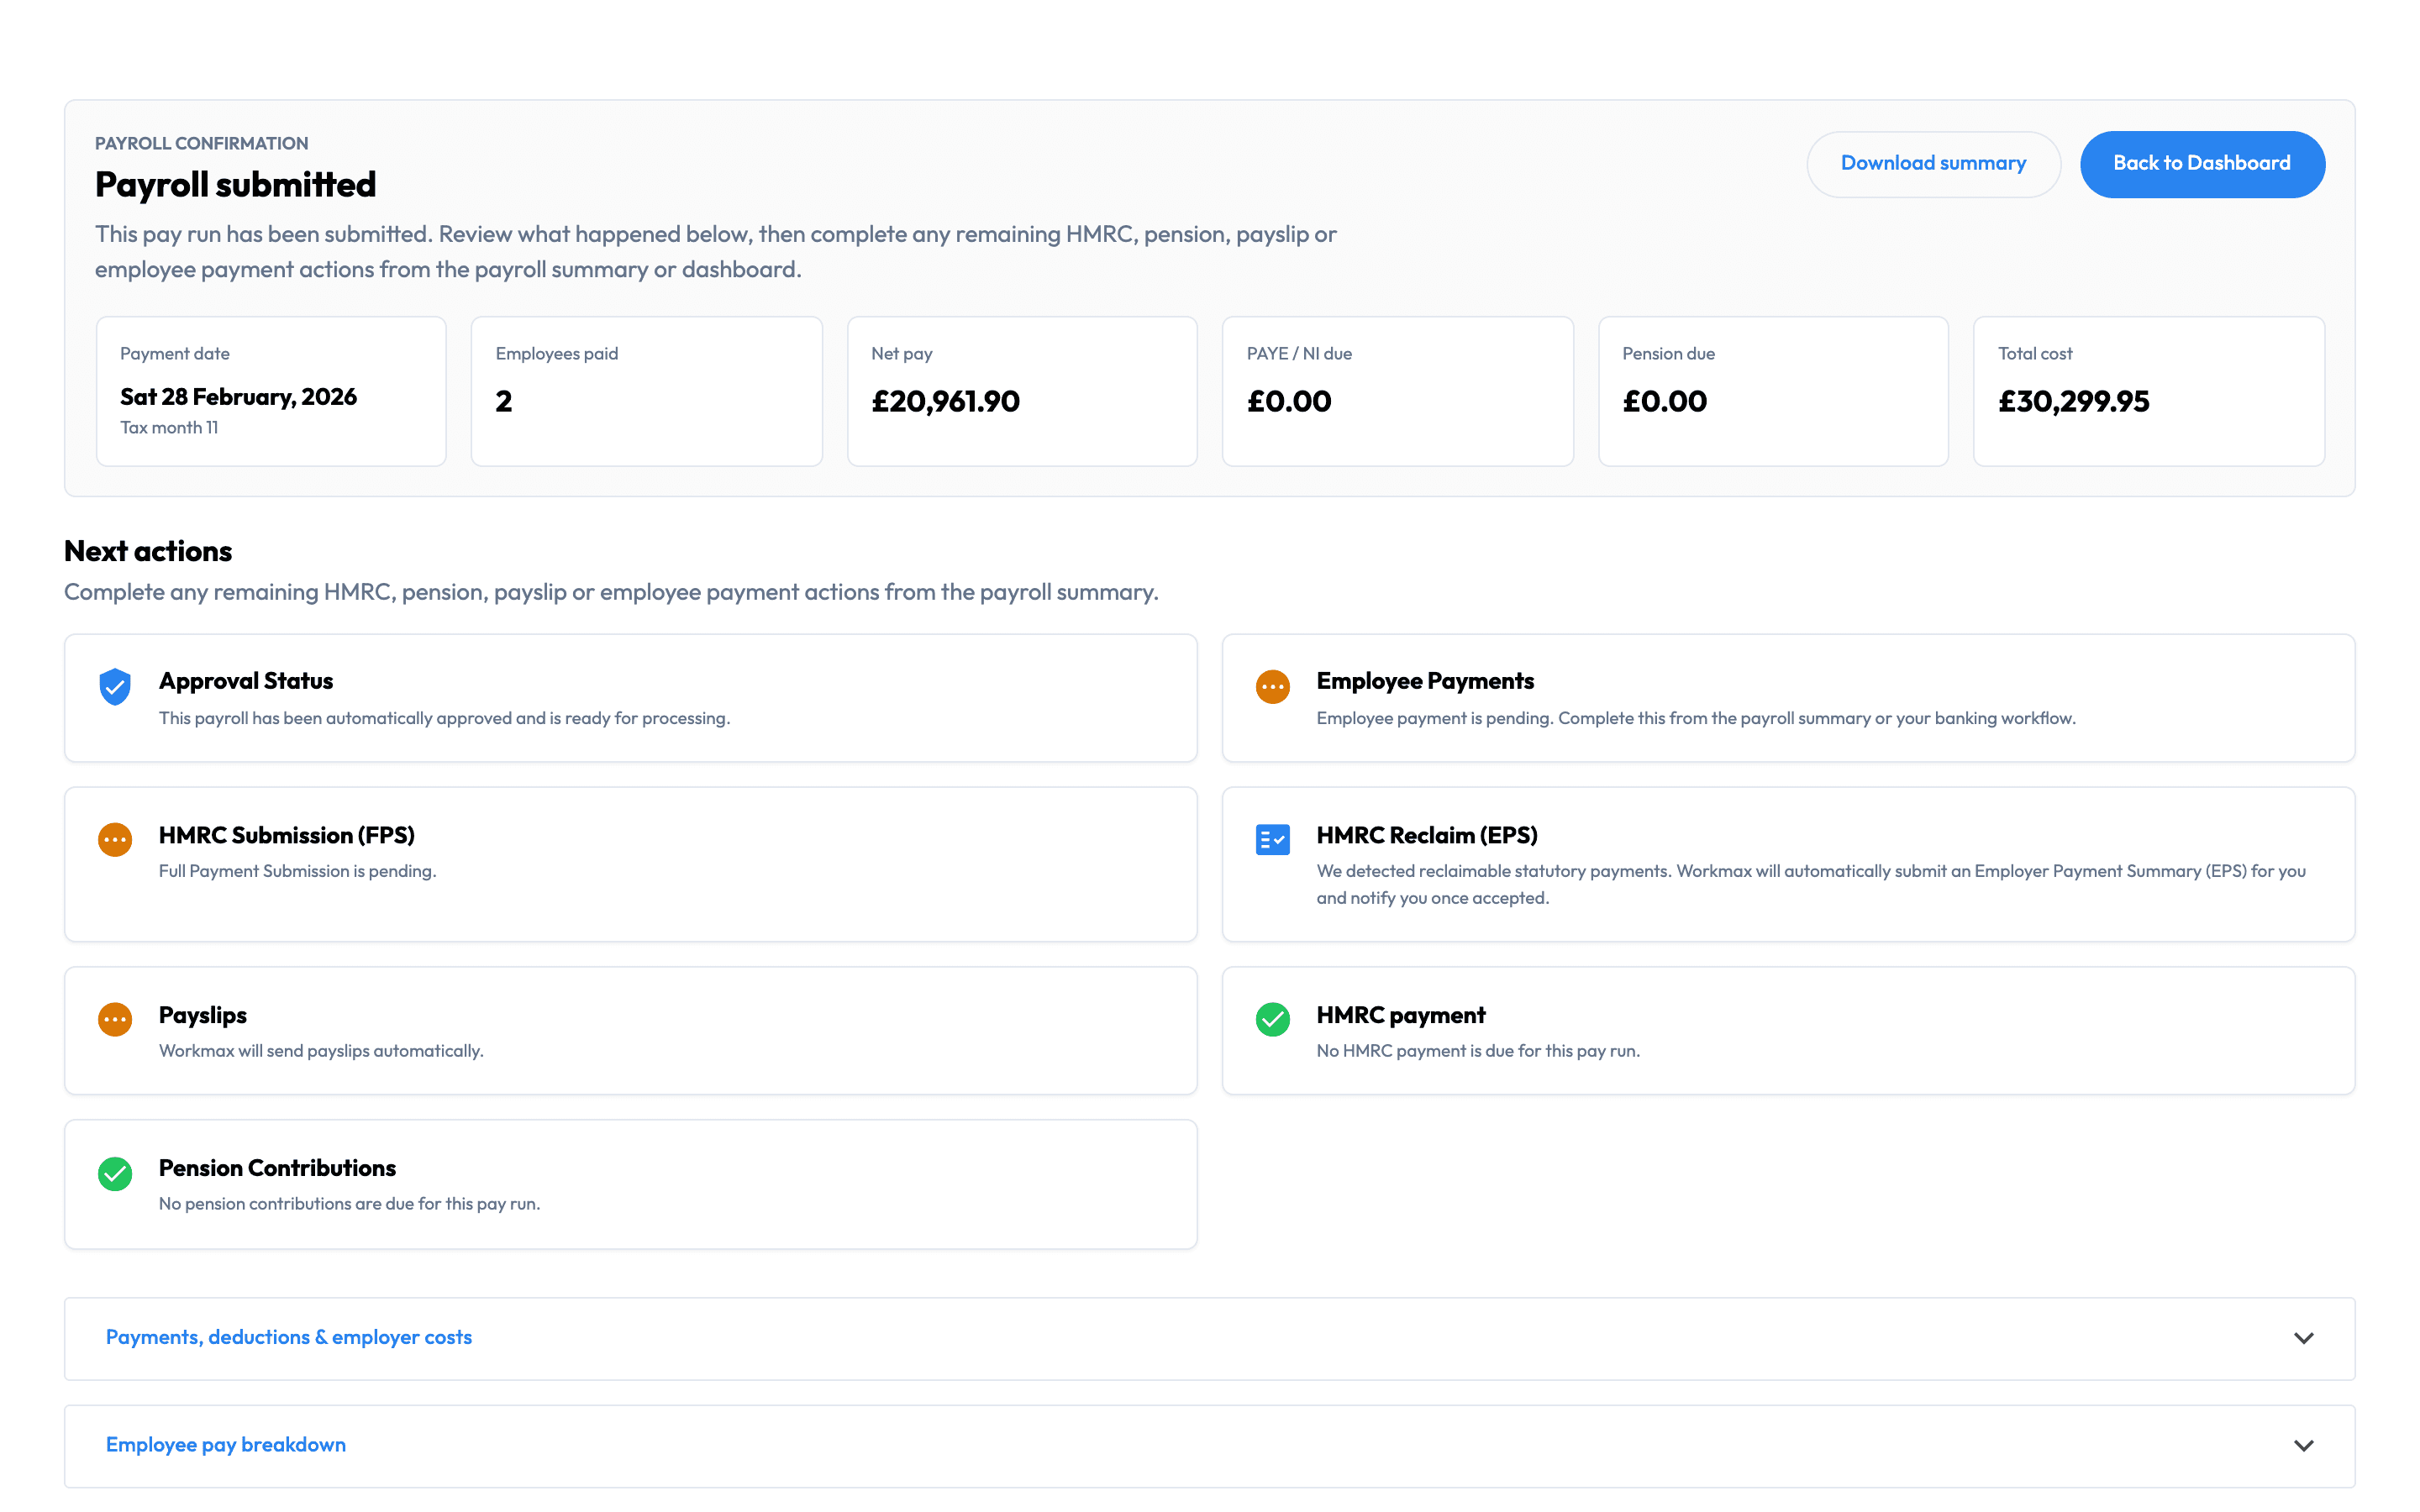The height and width of the screenshot is (1512, 2420).
Task: Click 'No HMRC payment is due' text
Action: tap(1478, 1051)
